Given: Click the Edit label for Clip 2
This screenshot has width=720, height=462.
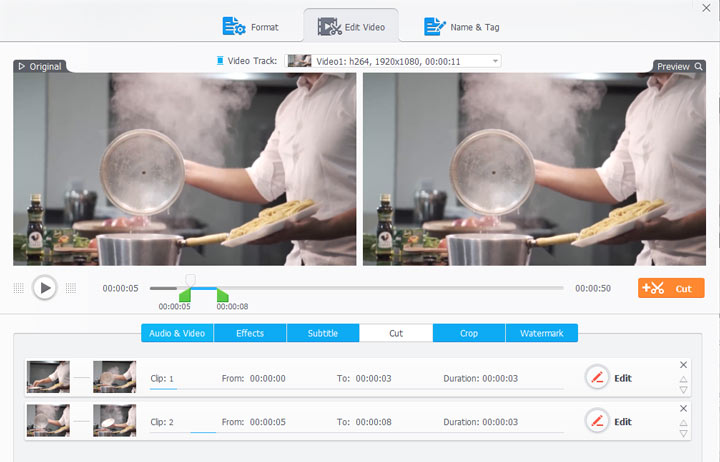Looking at the screenshot, I should pyautogui.click(x=623, y=422).
